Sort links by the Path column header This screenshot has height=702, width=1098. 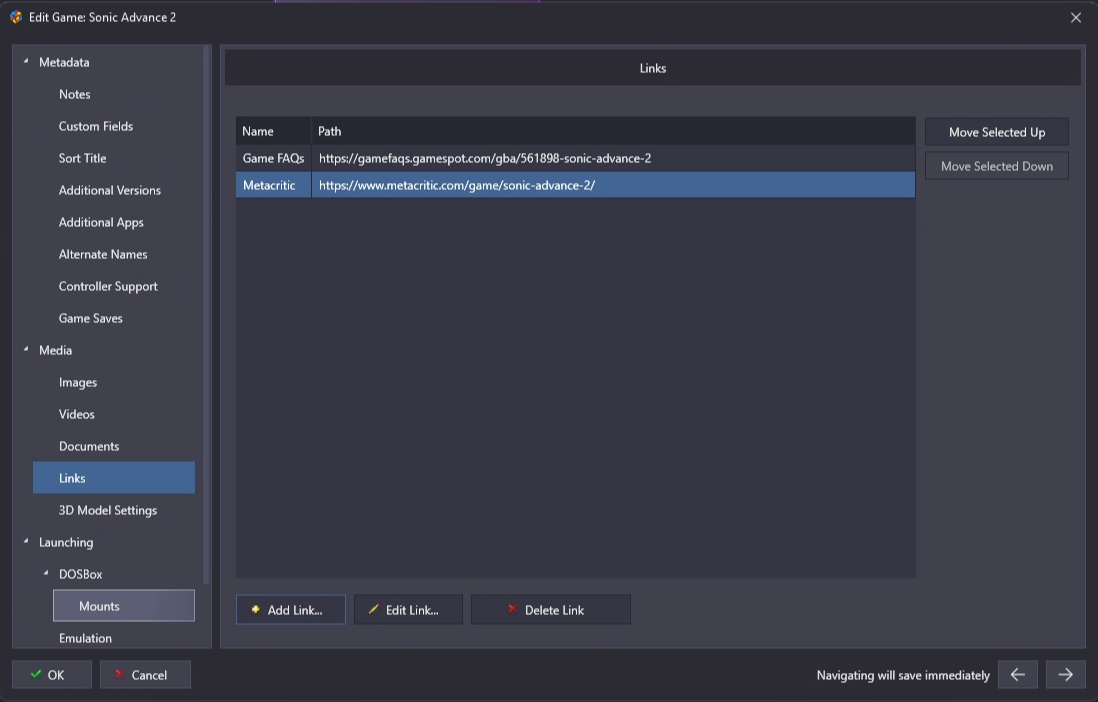[x=613, y=131]
